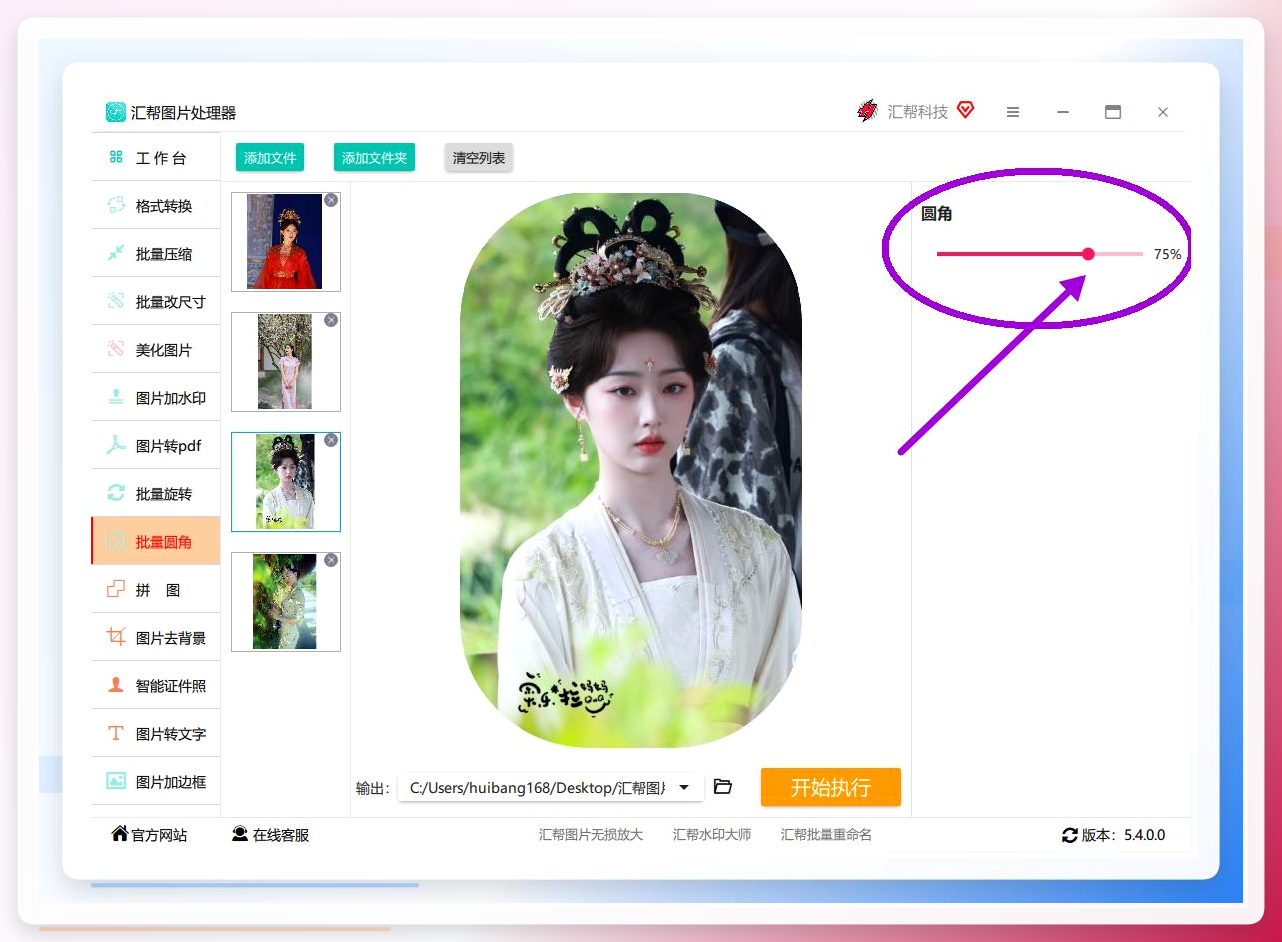Expand the output path dropdown

click(x=684, y=788)
